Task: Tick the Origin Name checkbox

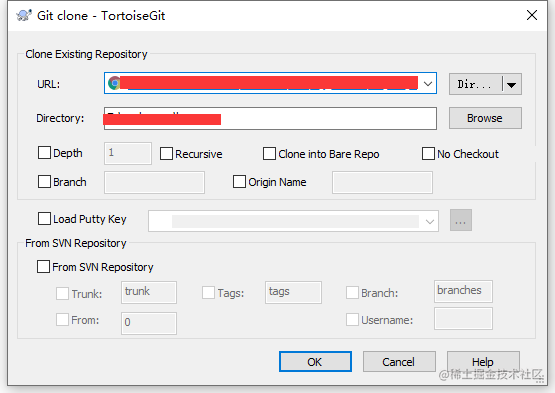Action: point(239,182)
